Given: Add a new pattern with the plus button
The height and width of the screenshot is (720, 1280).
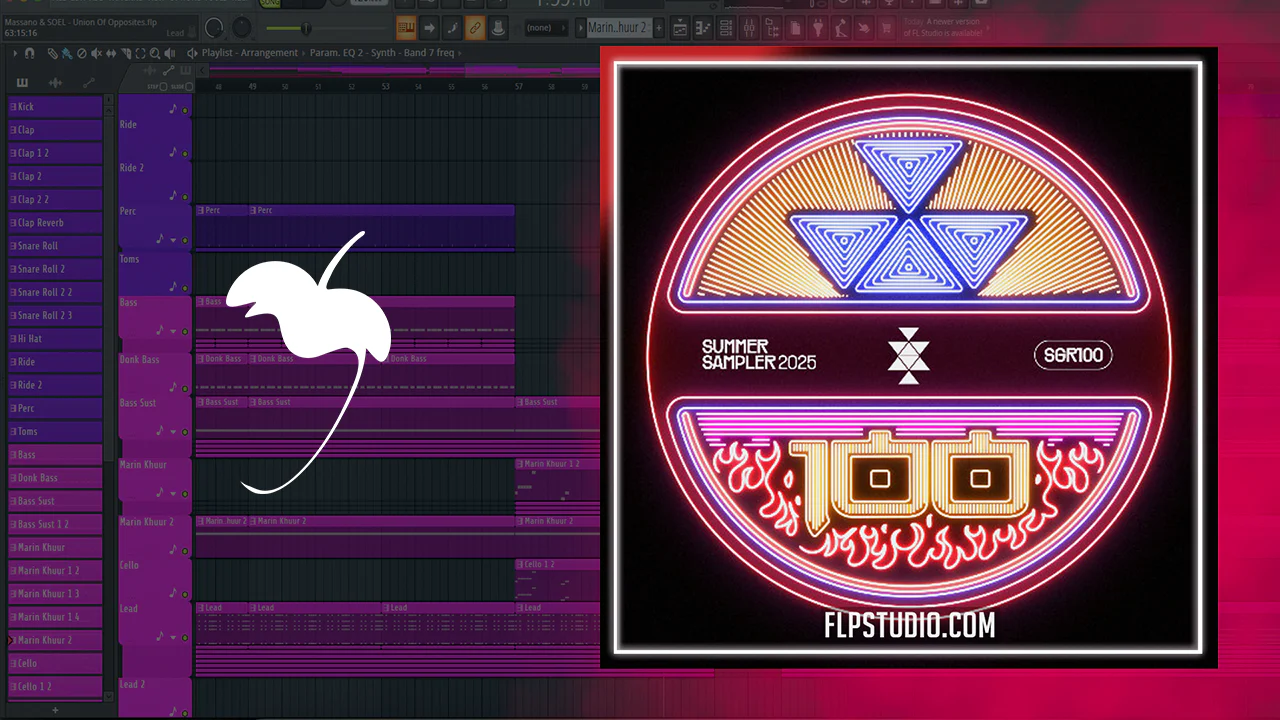Looking at the screenshot, I should [659, 28].
